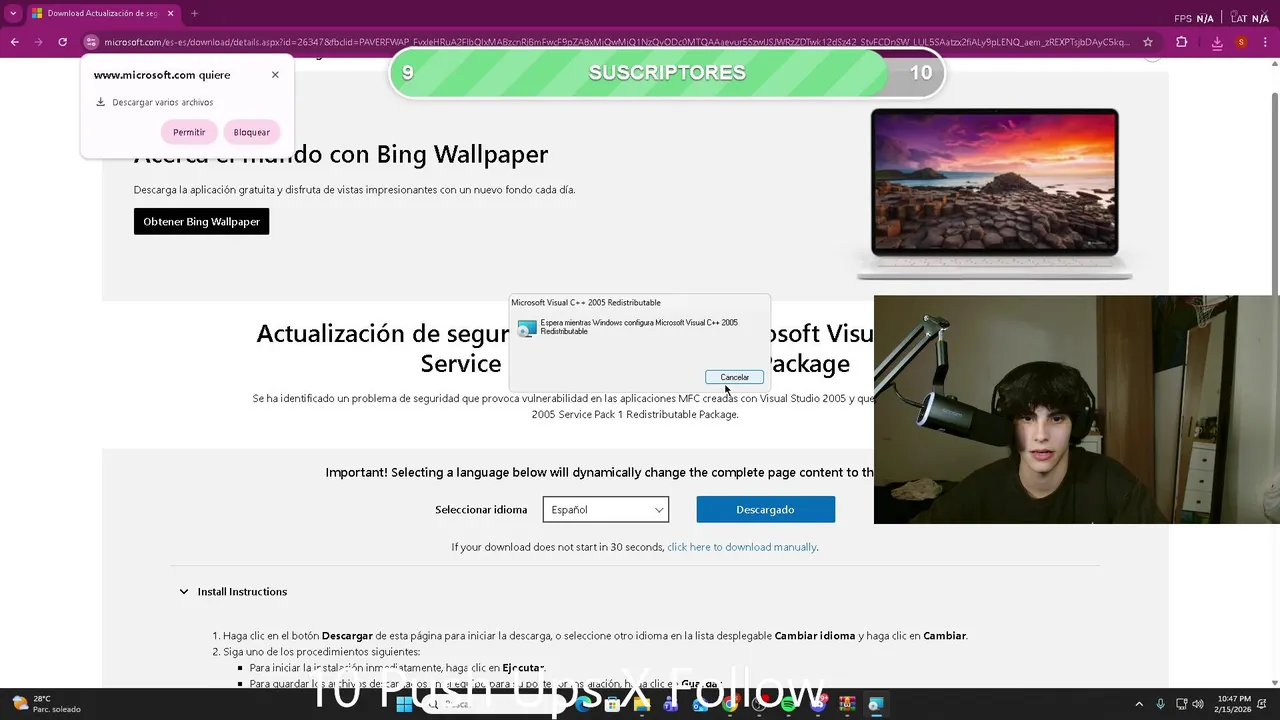This screenshot has height=720, width=1280.
Task: Open Google Chrome from the taskbar
Action: coord(730,704)
